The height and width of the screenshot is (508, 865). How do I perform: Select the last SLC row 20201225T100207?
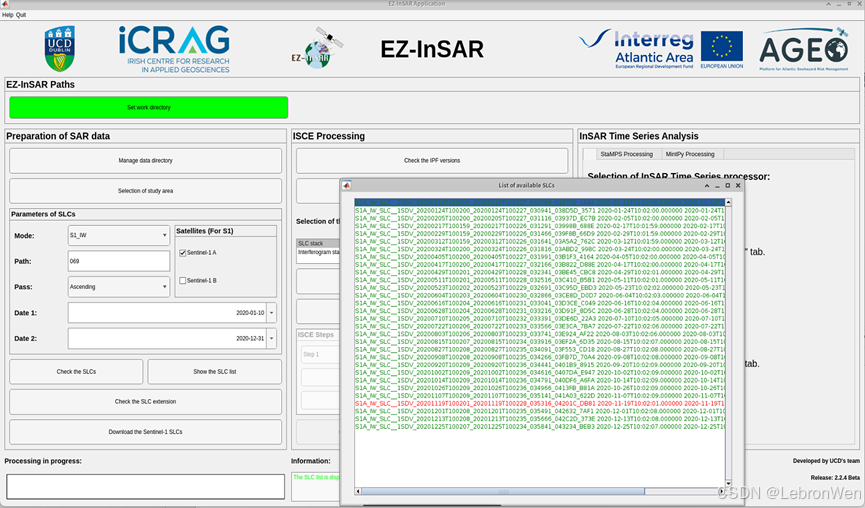[540, 426]
